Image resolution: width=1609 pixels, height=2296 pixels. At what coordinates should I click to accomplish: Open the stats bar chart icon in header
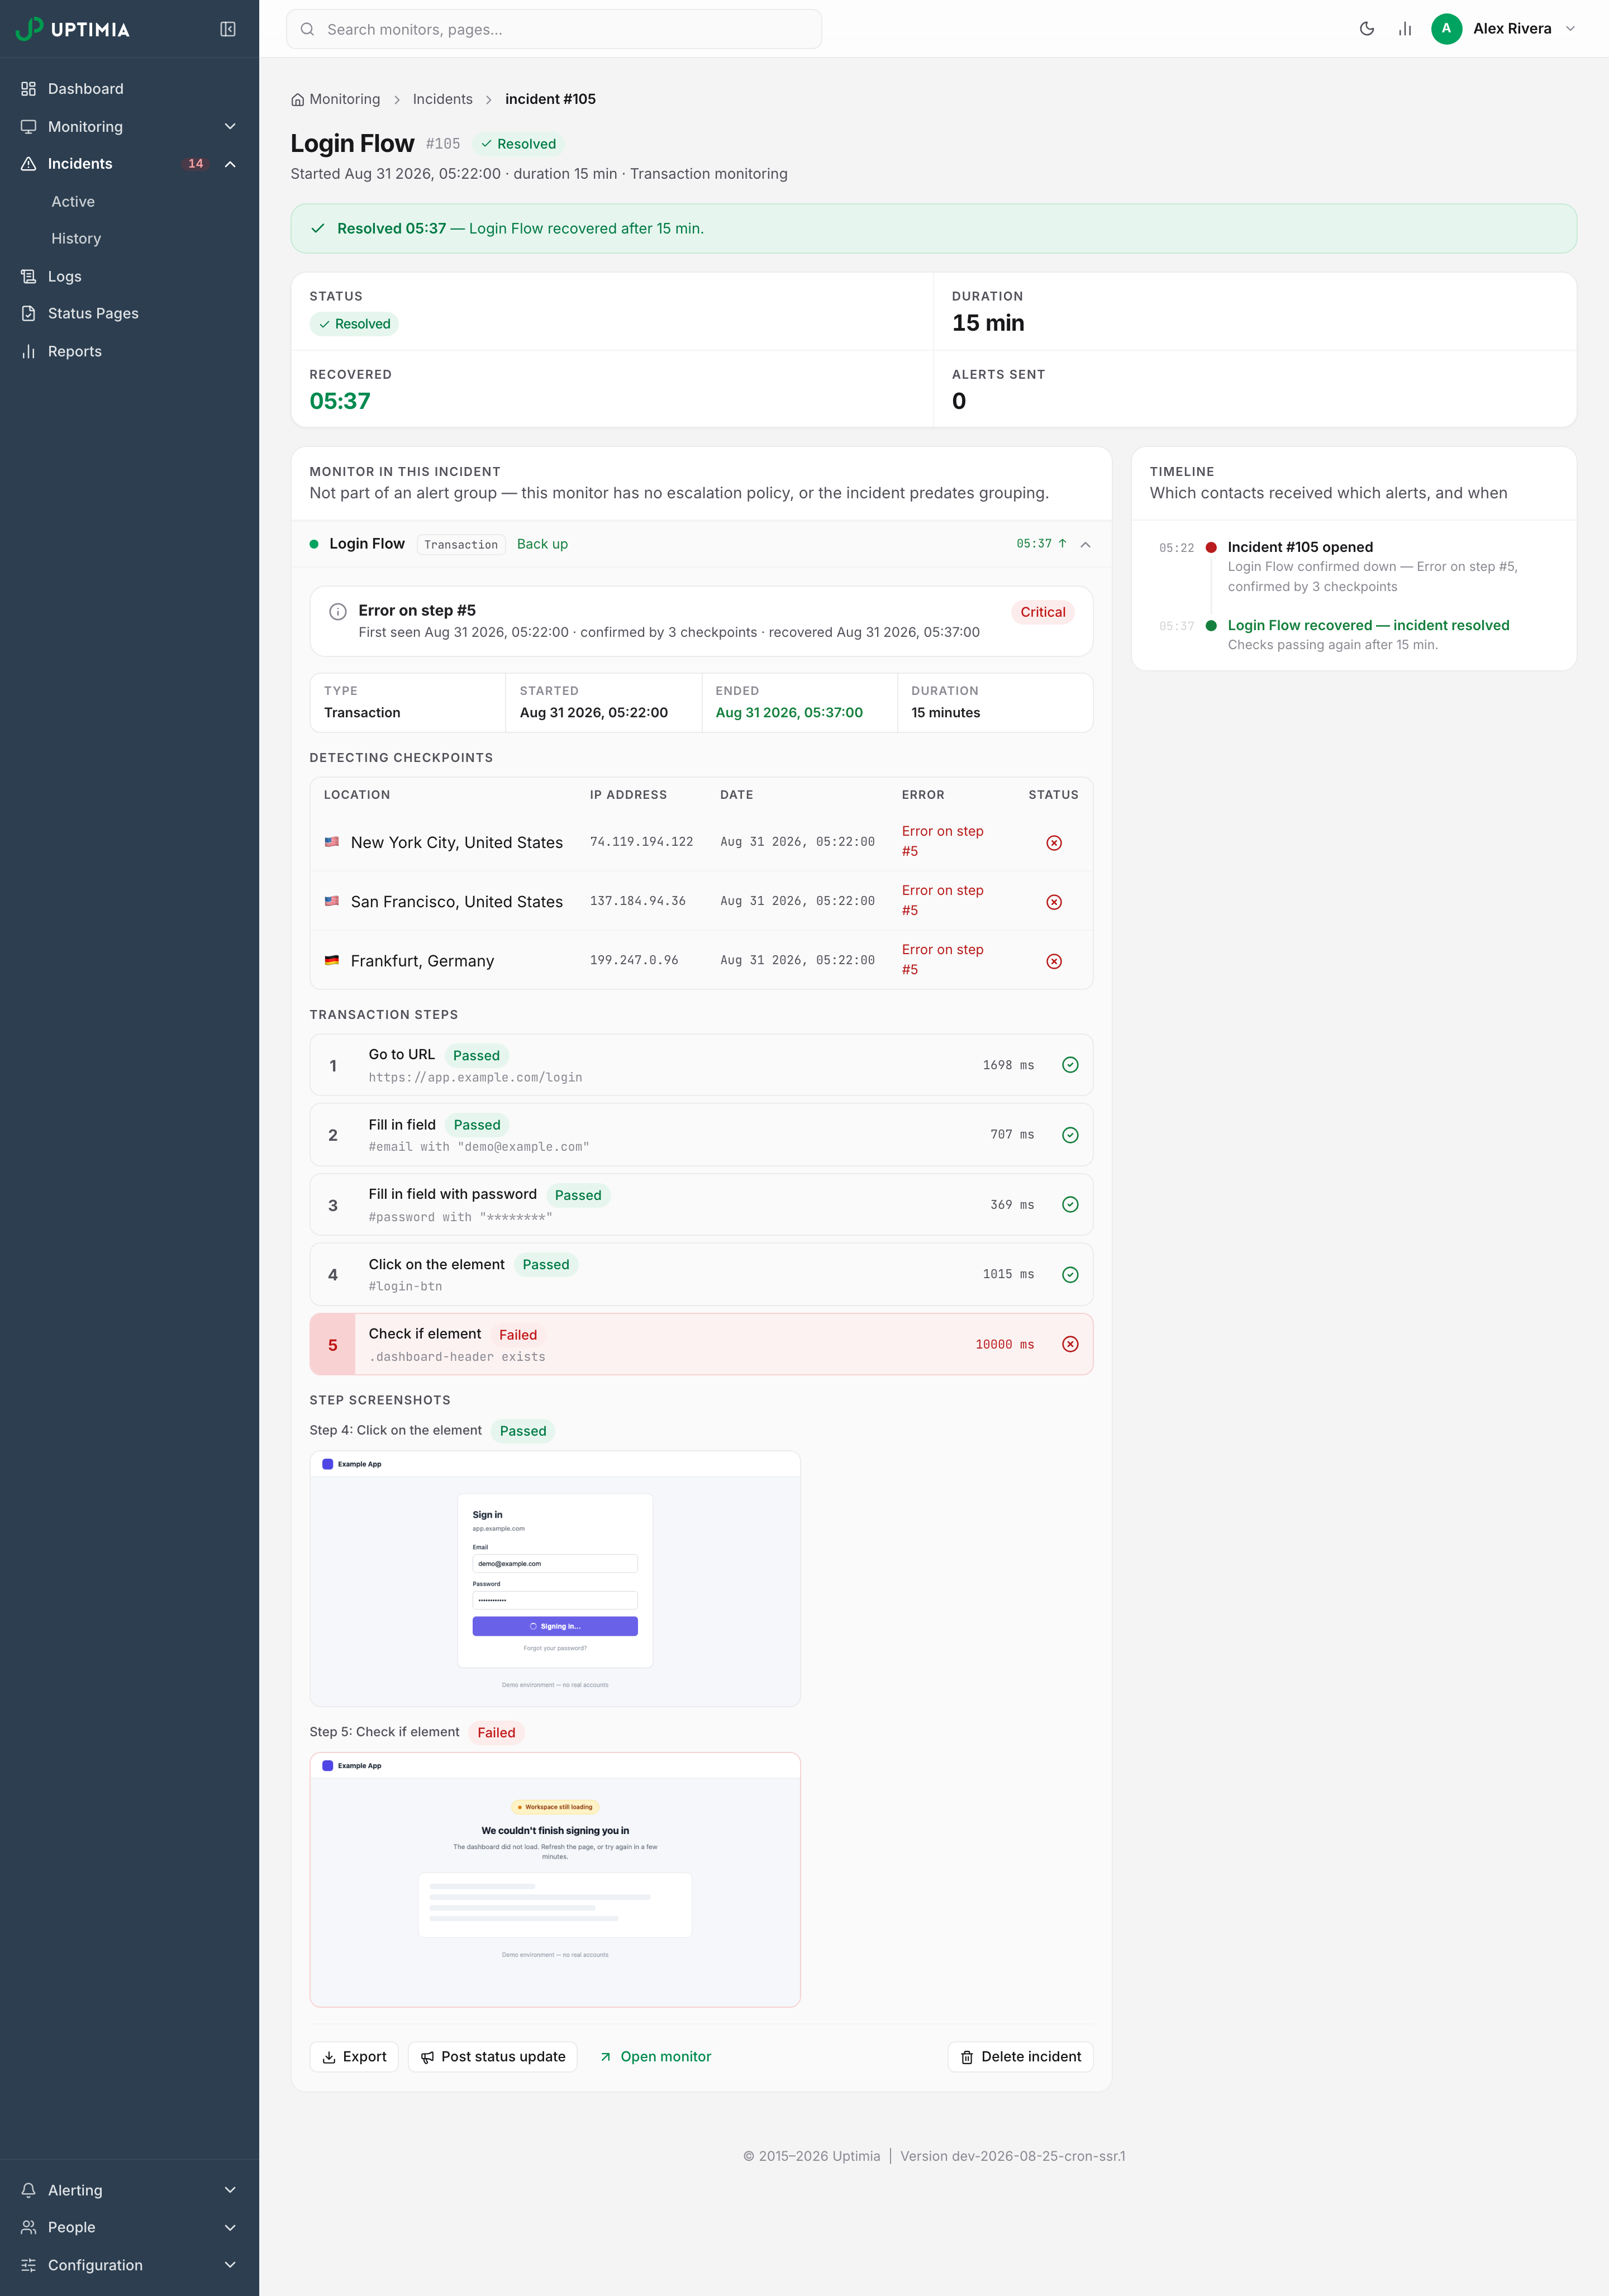point(1405,29)
